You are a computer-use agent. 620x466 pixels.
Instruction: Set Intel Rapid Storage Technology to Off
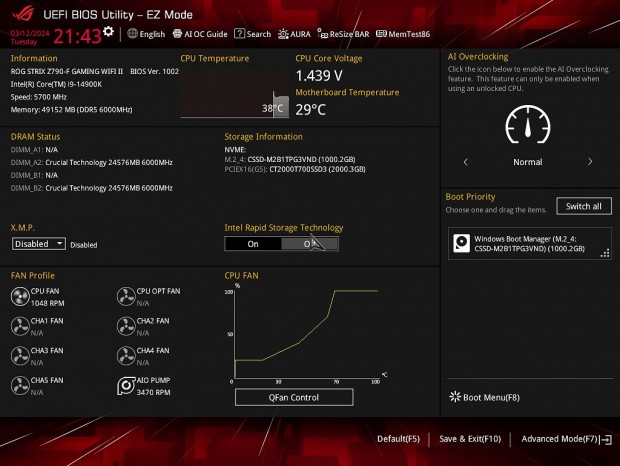click(x=310, y=243)
